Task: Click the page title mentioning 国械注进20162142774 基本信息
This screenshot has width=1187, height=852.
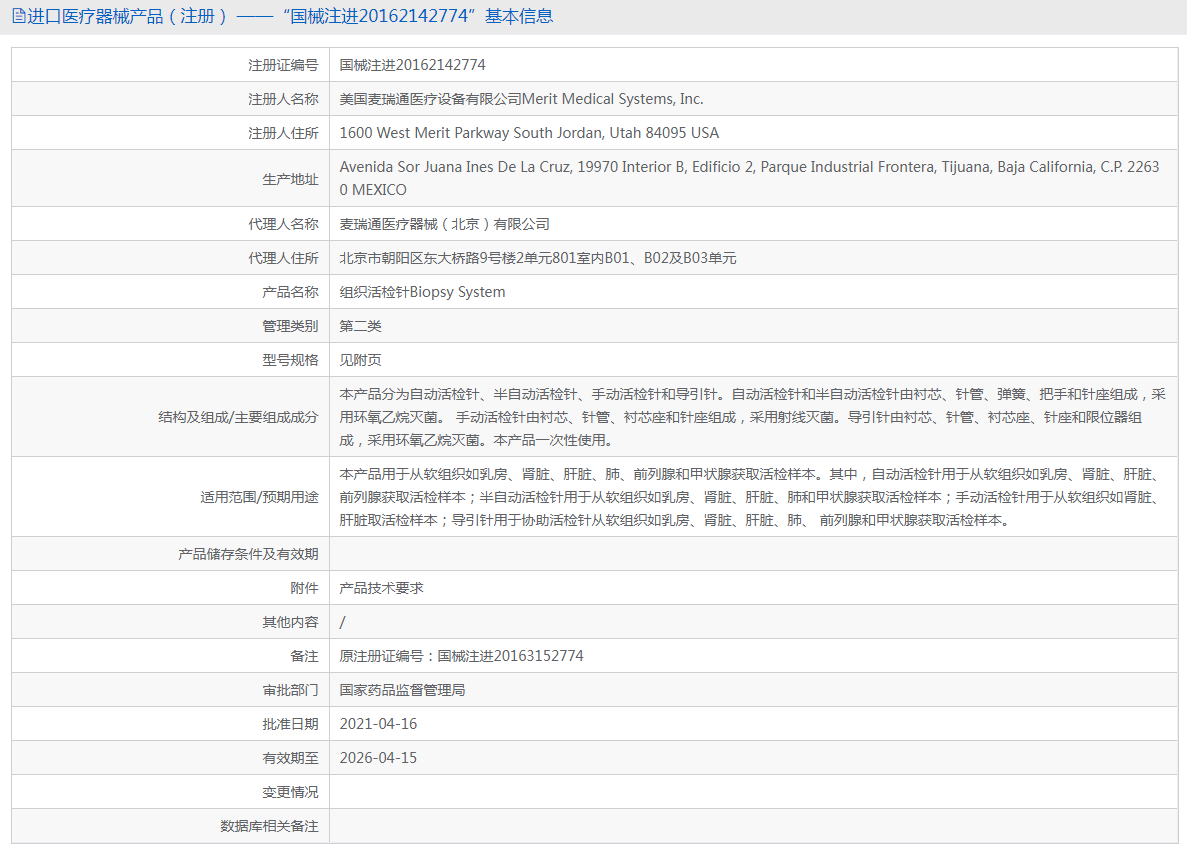Action: coord(290,16)
